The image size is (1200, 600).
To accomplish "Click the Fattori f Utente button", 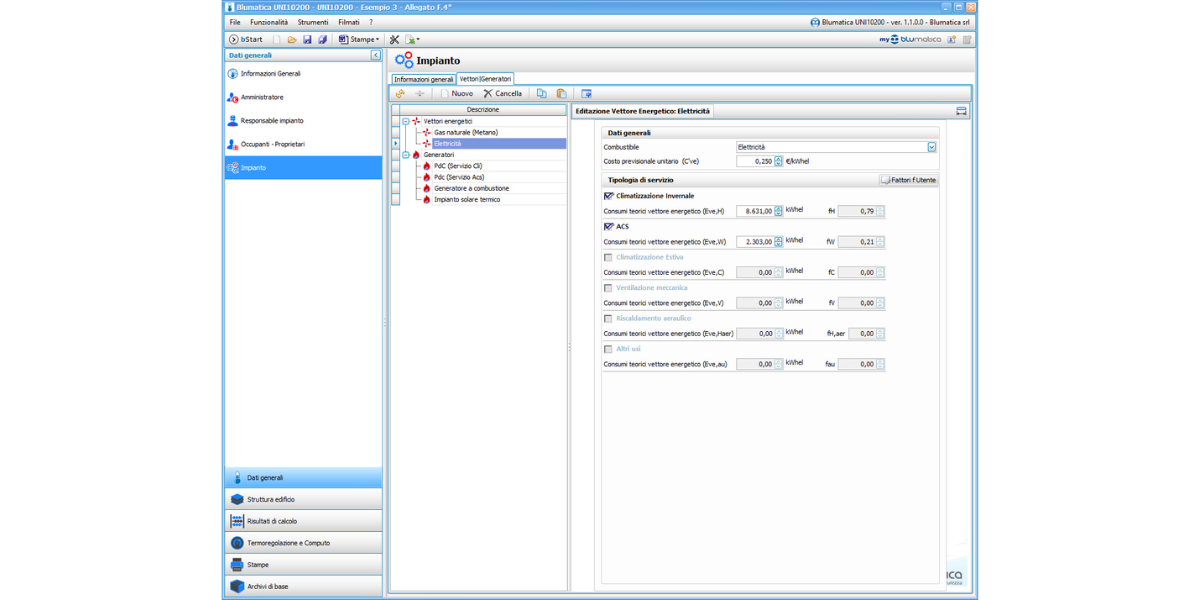I will (x=908, y=180).
